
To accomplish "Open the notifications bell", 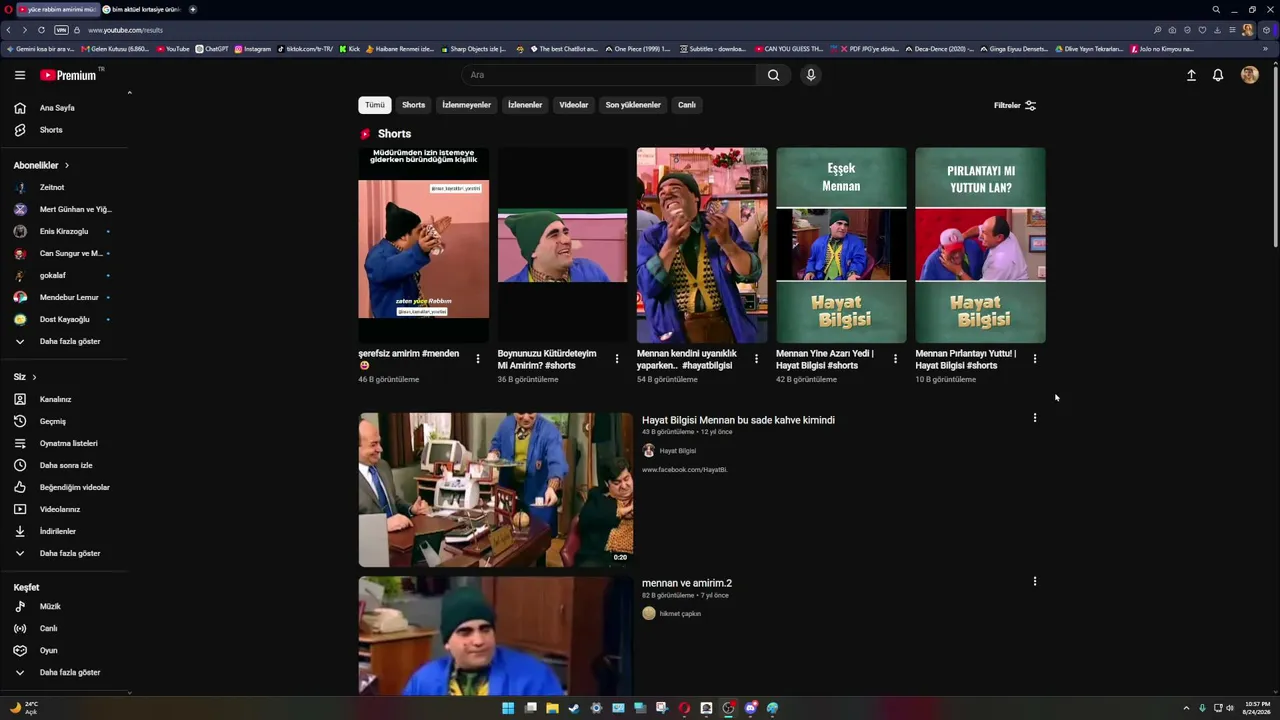I will pyautogui.click(x=1218, y=75).
